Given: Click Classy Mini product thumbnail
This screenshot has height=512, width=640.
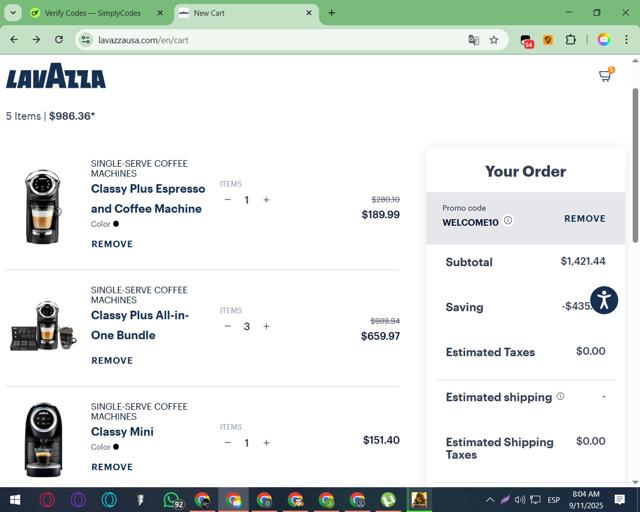Looking at the screenshot, I should [x=43, y=440].
